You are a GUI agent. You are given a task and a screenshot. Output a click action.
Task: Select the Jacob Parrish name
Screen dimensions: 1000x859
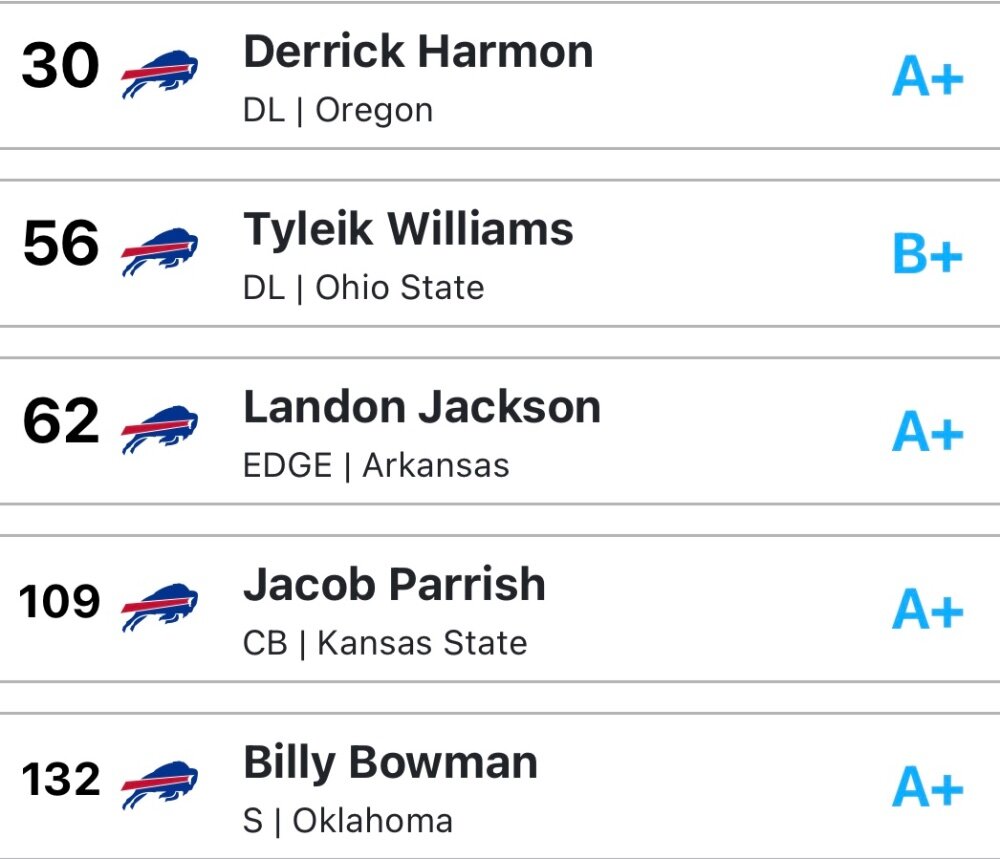coord(394,584)
